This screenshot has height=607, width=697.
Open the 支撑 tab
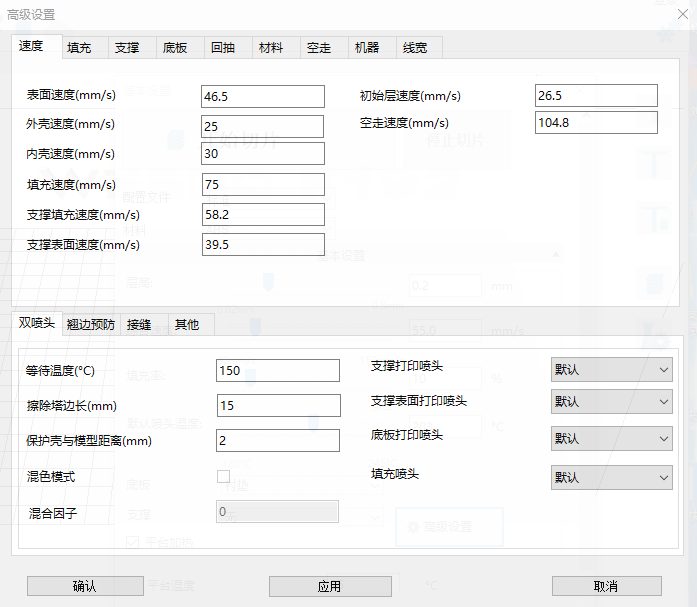pyautogui.click(x=127, y=47)
